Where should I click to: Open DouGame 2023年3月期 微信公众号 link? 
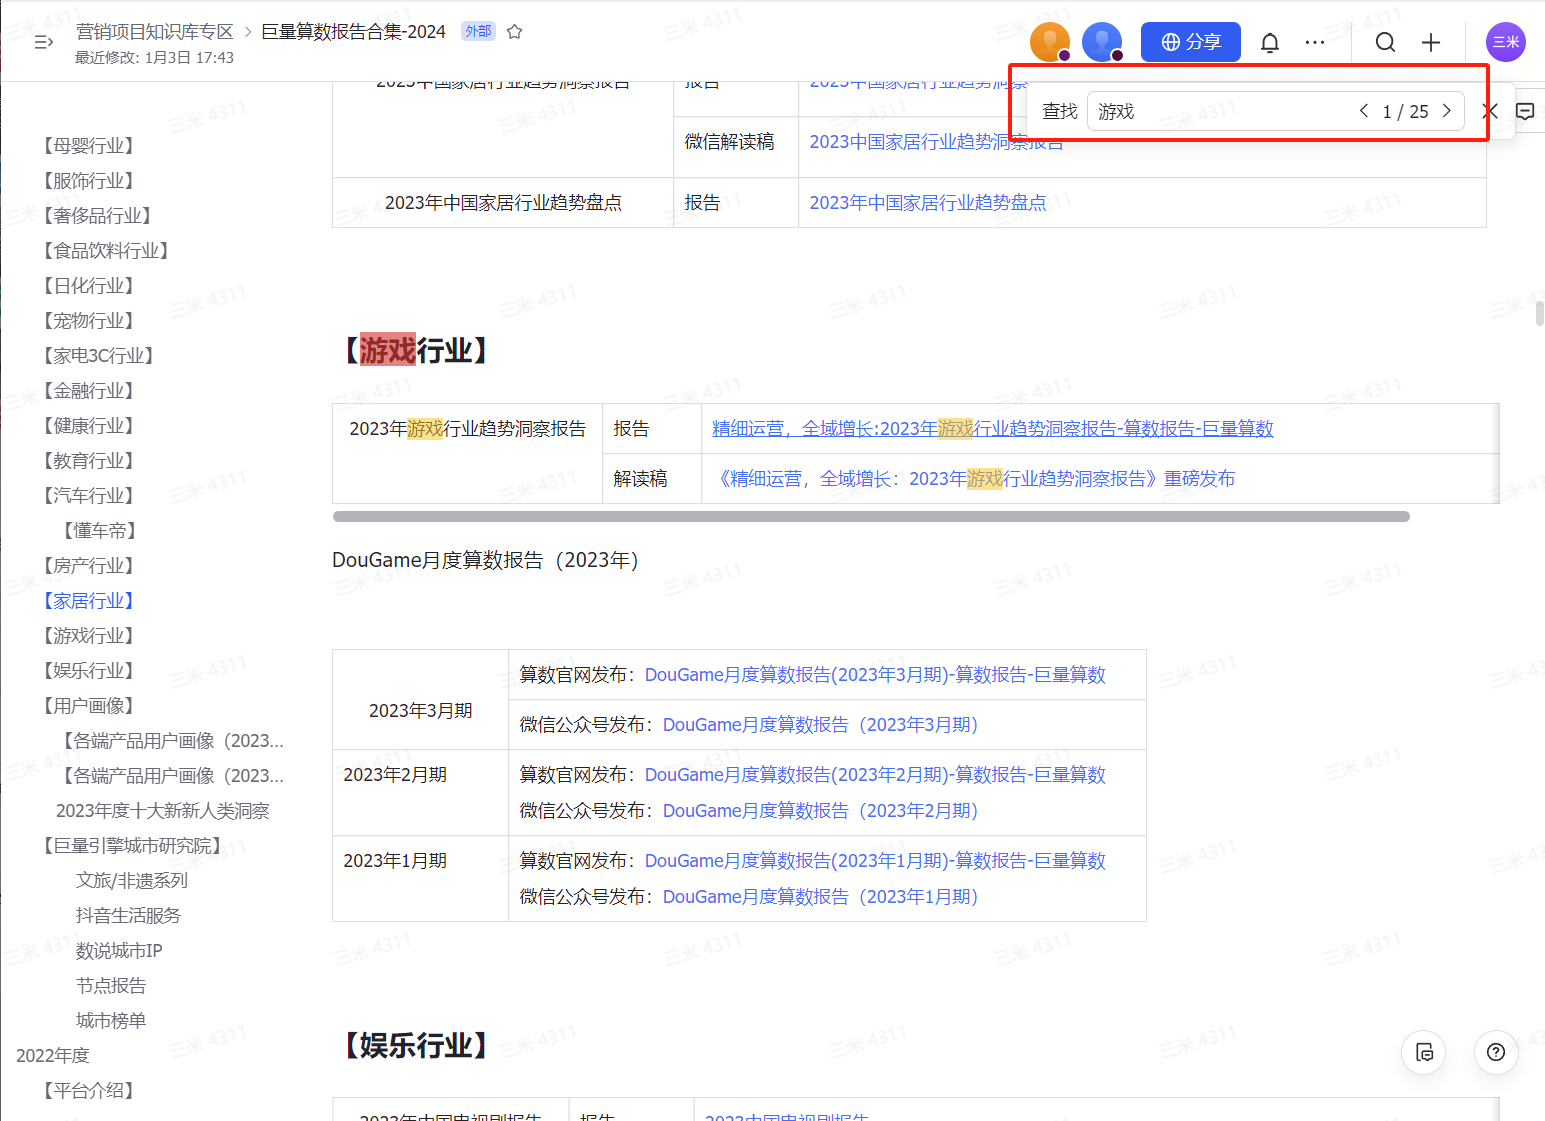click(x=821, y=725)
